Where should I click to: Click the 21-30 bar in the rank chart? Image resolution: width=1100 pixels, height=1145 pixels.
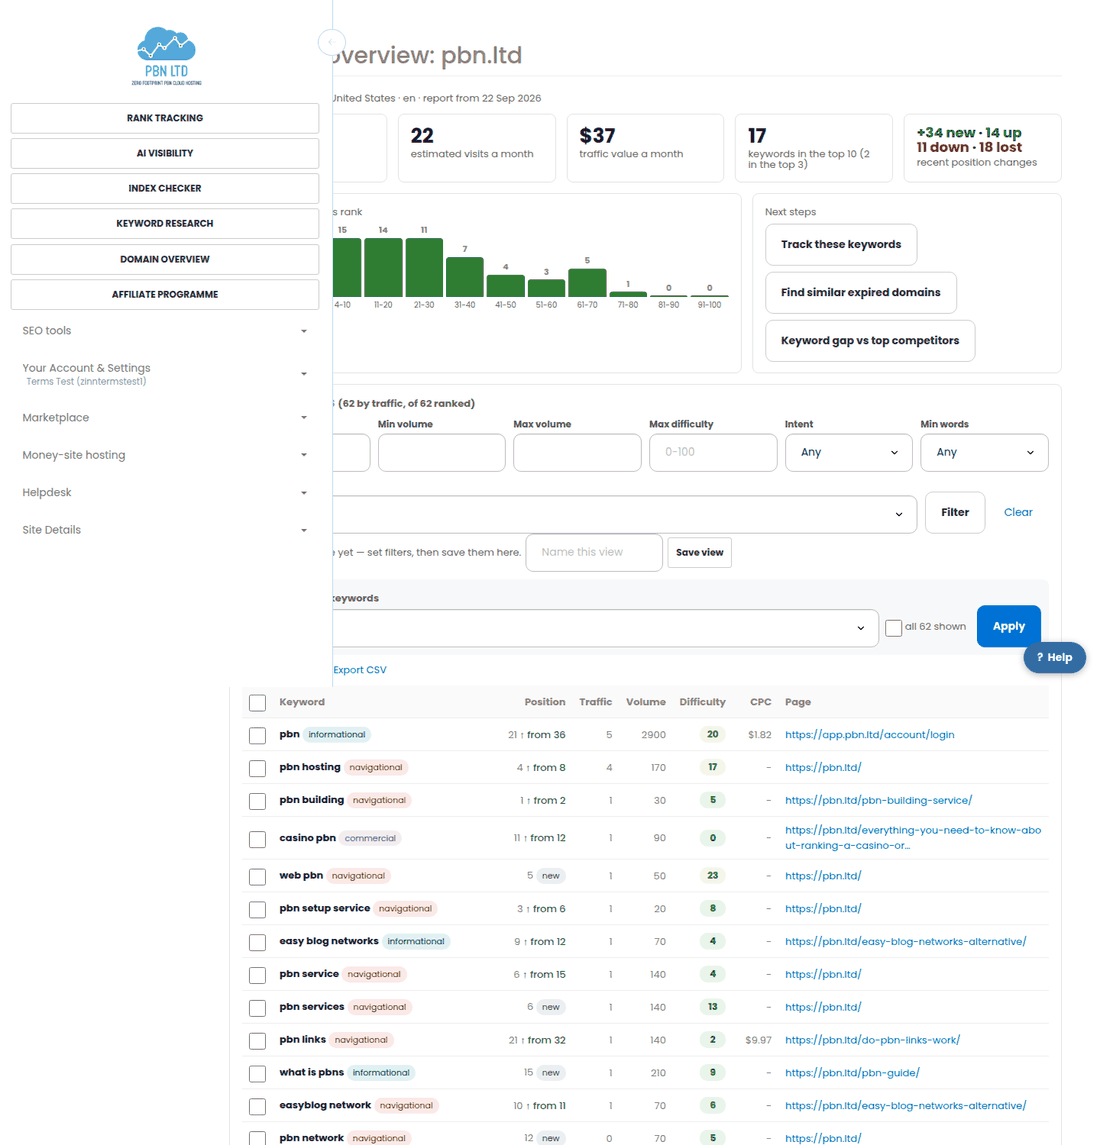424,267
